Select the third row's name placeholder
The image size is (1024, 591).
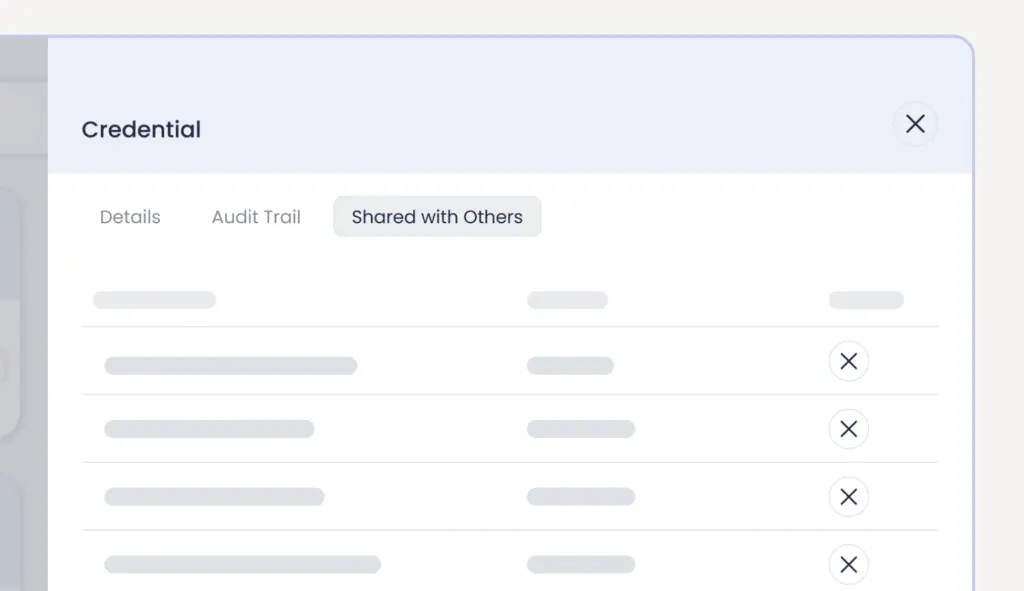click(214, 496)
